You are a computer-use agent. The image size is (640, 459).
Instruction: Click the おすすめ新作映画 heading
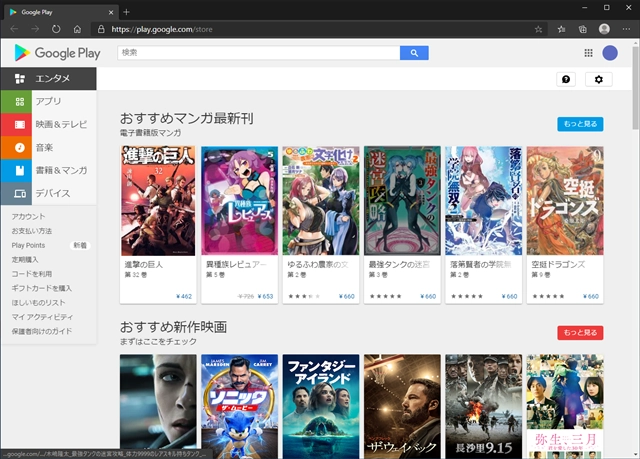(x=173, y=327)
